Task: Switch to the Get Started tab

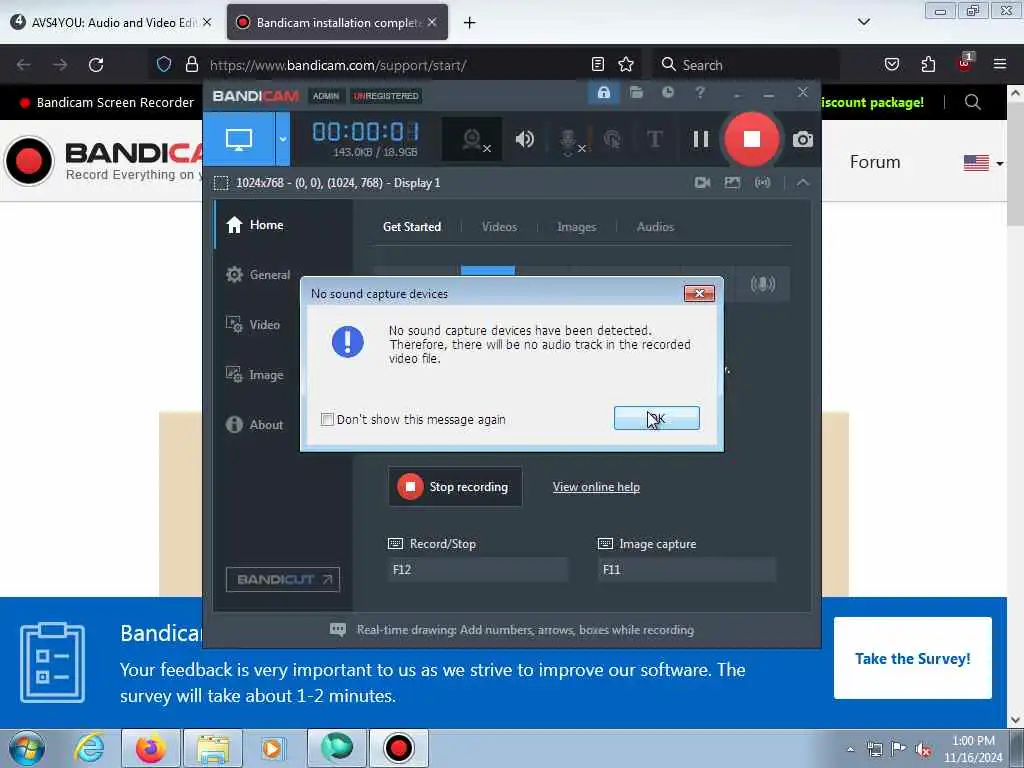Action: click(x=412, y=227)
